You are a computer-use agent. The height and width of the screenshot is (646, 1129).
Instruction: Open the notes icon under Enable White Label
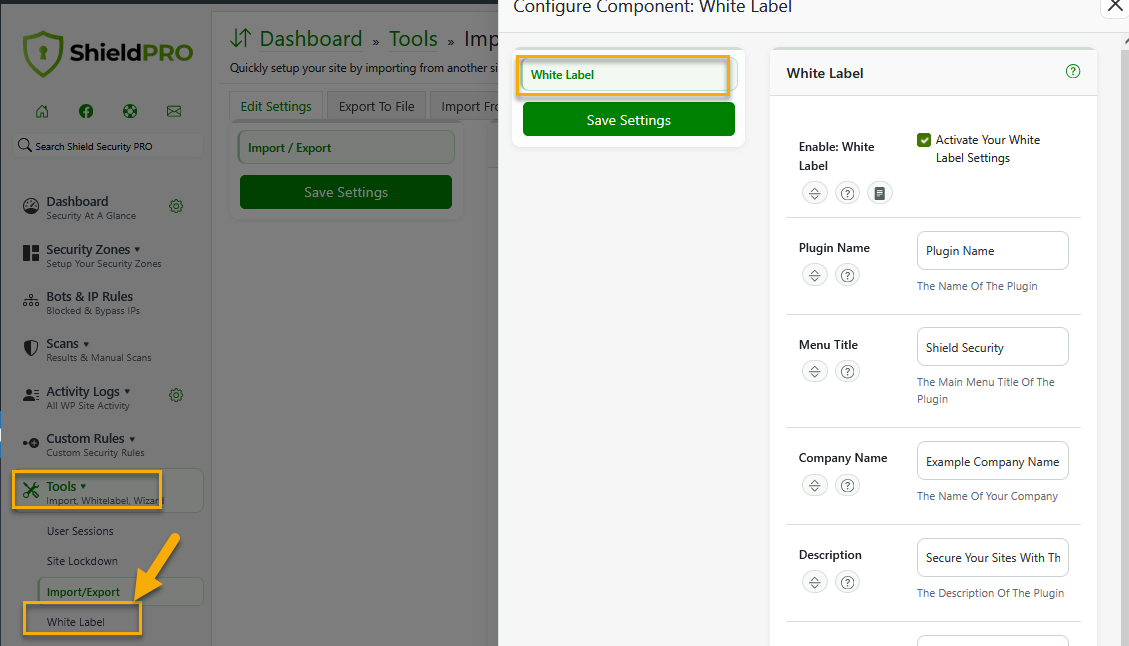pyautogui.click(x=879, y=192)
